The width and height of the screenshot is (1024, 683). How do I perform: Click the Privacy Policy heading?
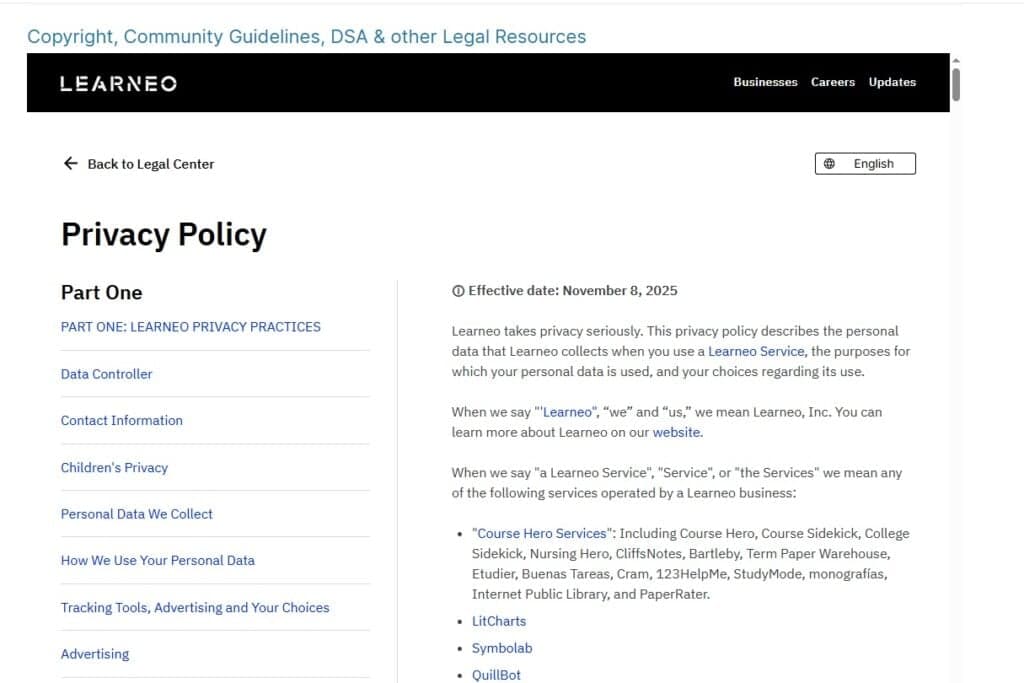tap(164, 235)
